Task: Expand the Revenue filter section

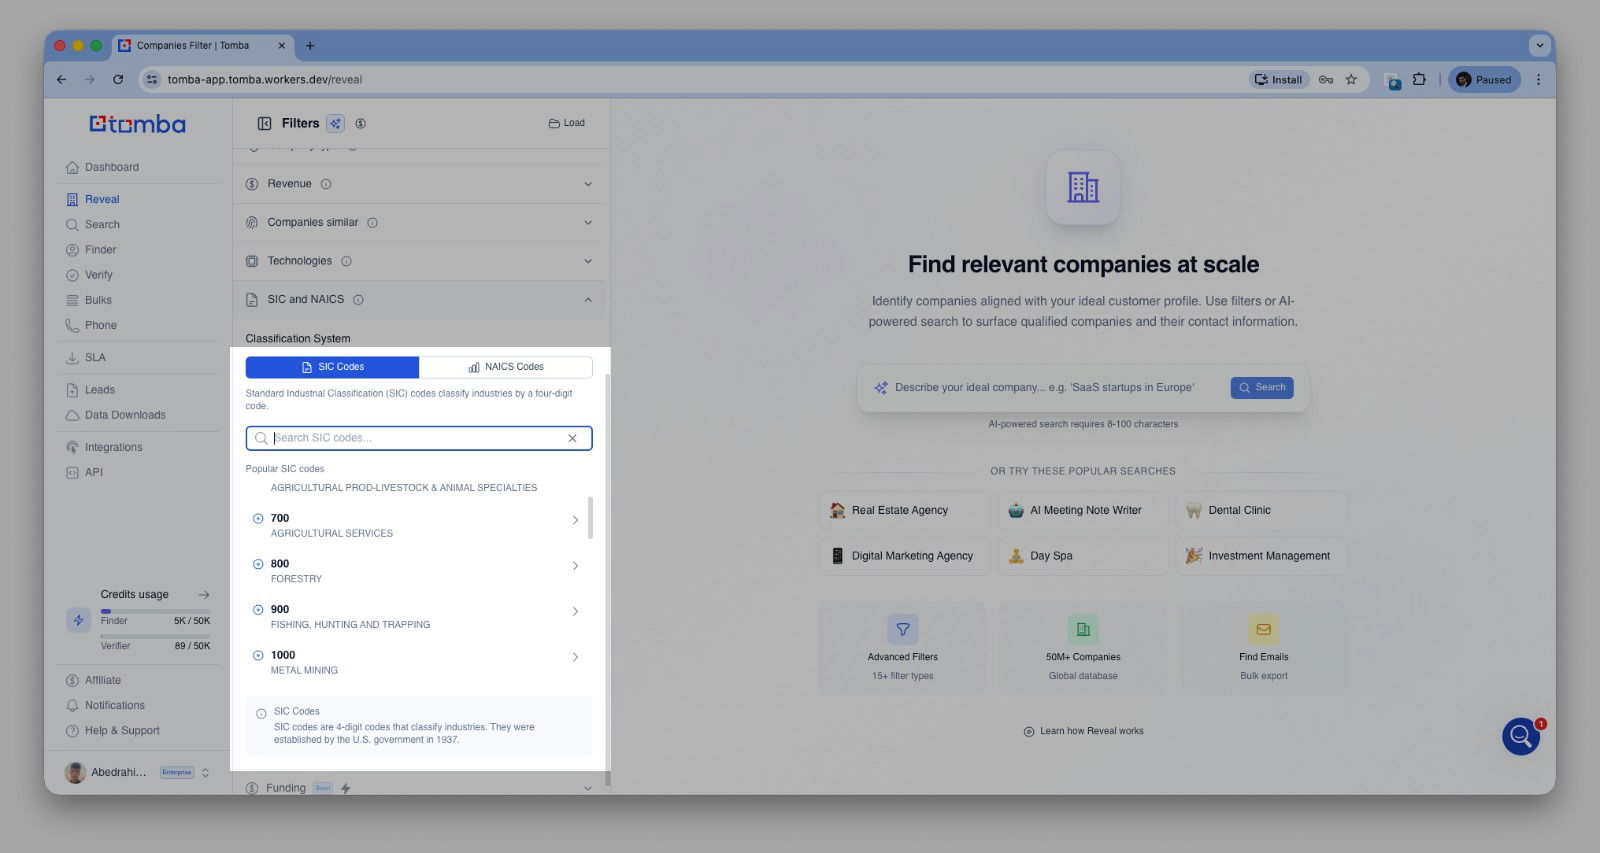Action: 588,184
